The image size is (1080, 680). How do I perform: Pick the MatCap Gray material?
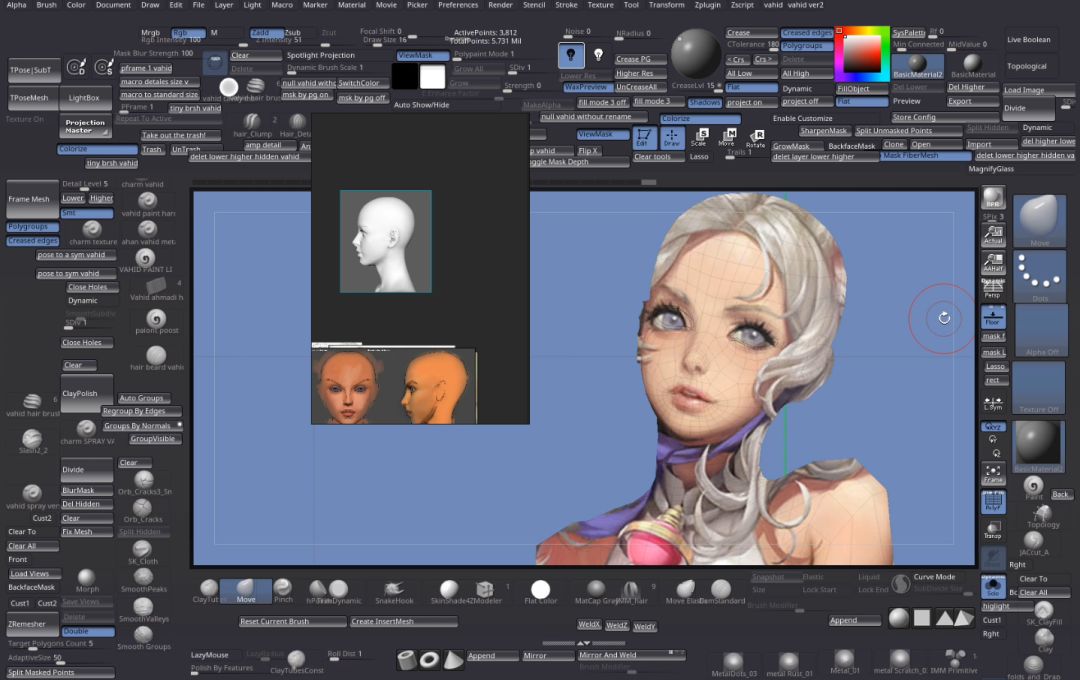tap(596, 592)
